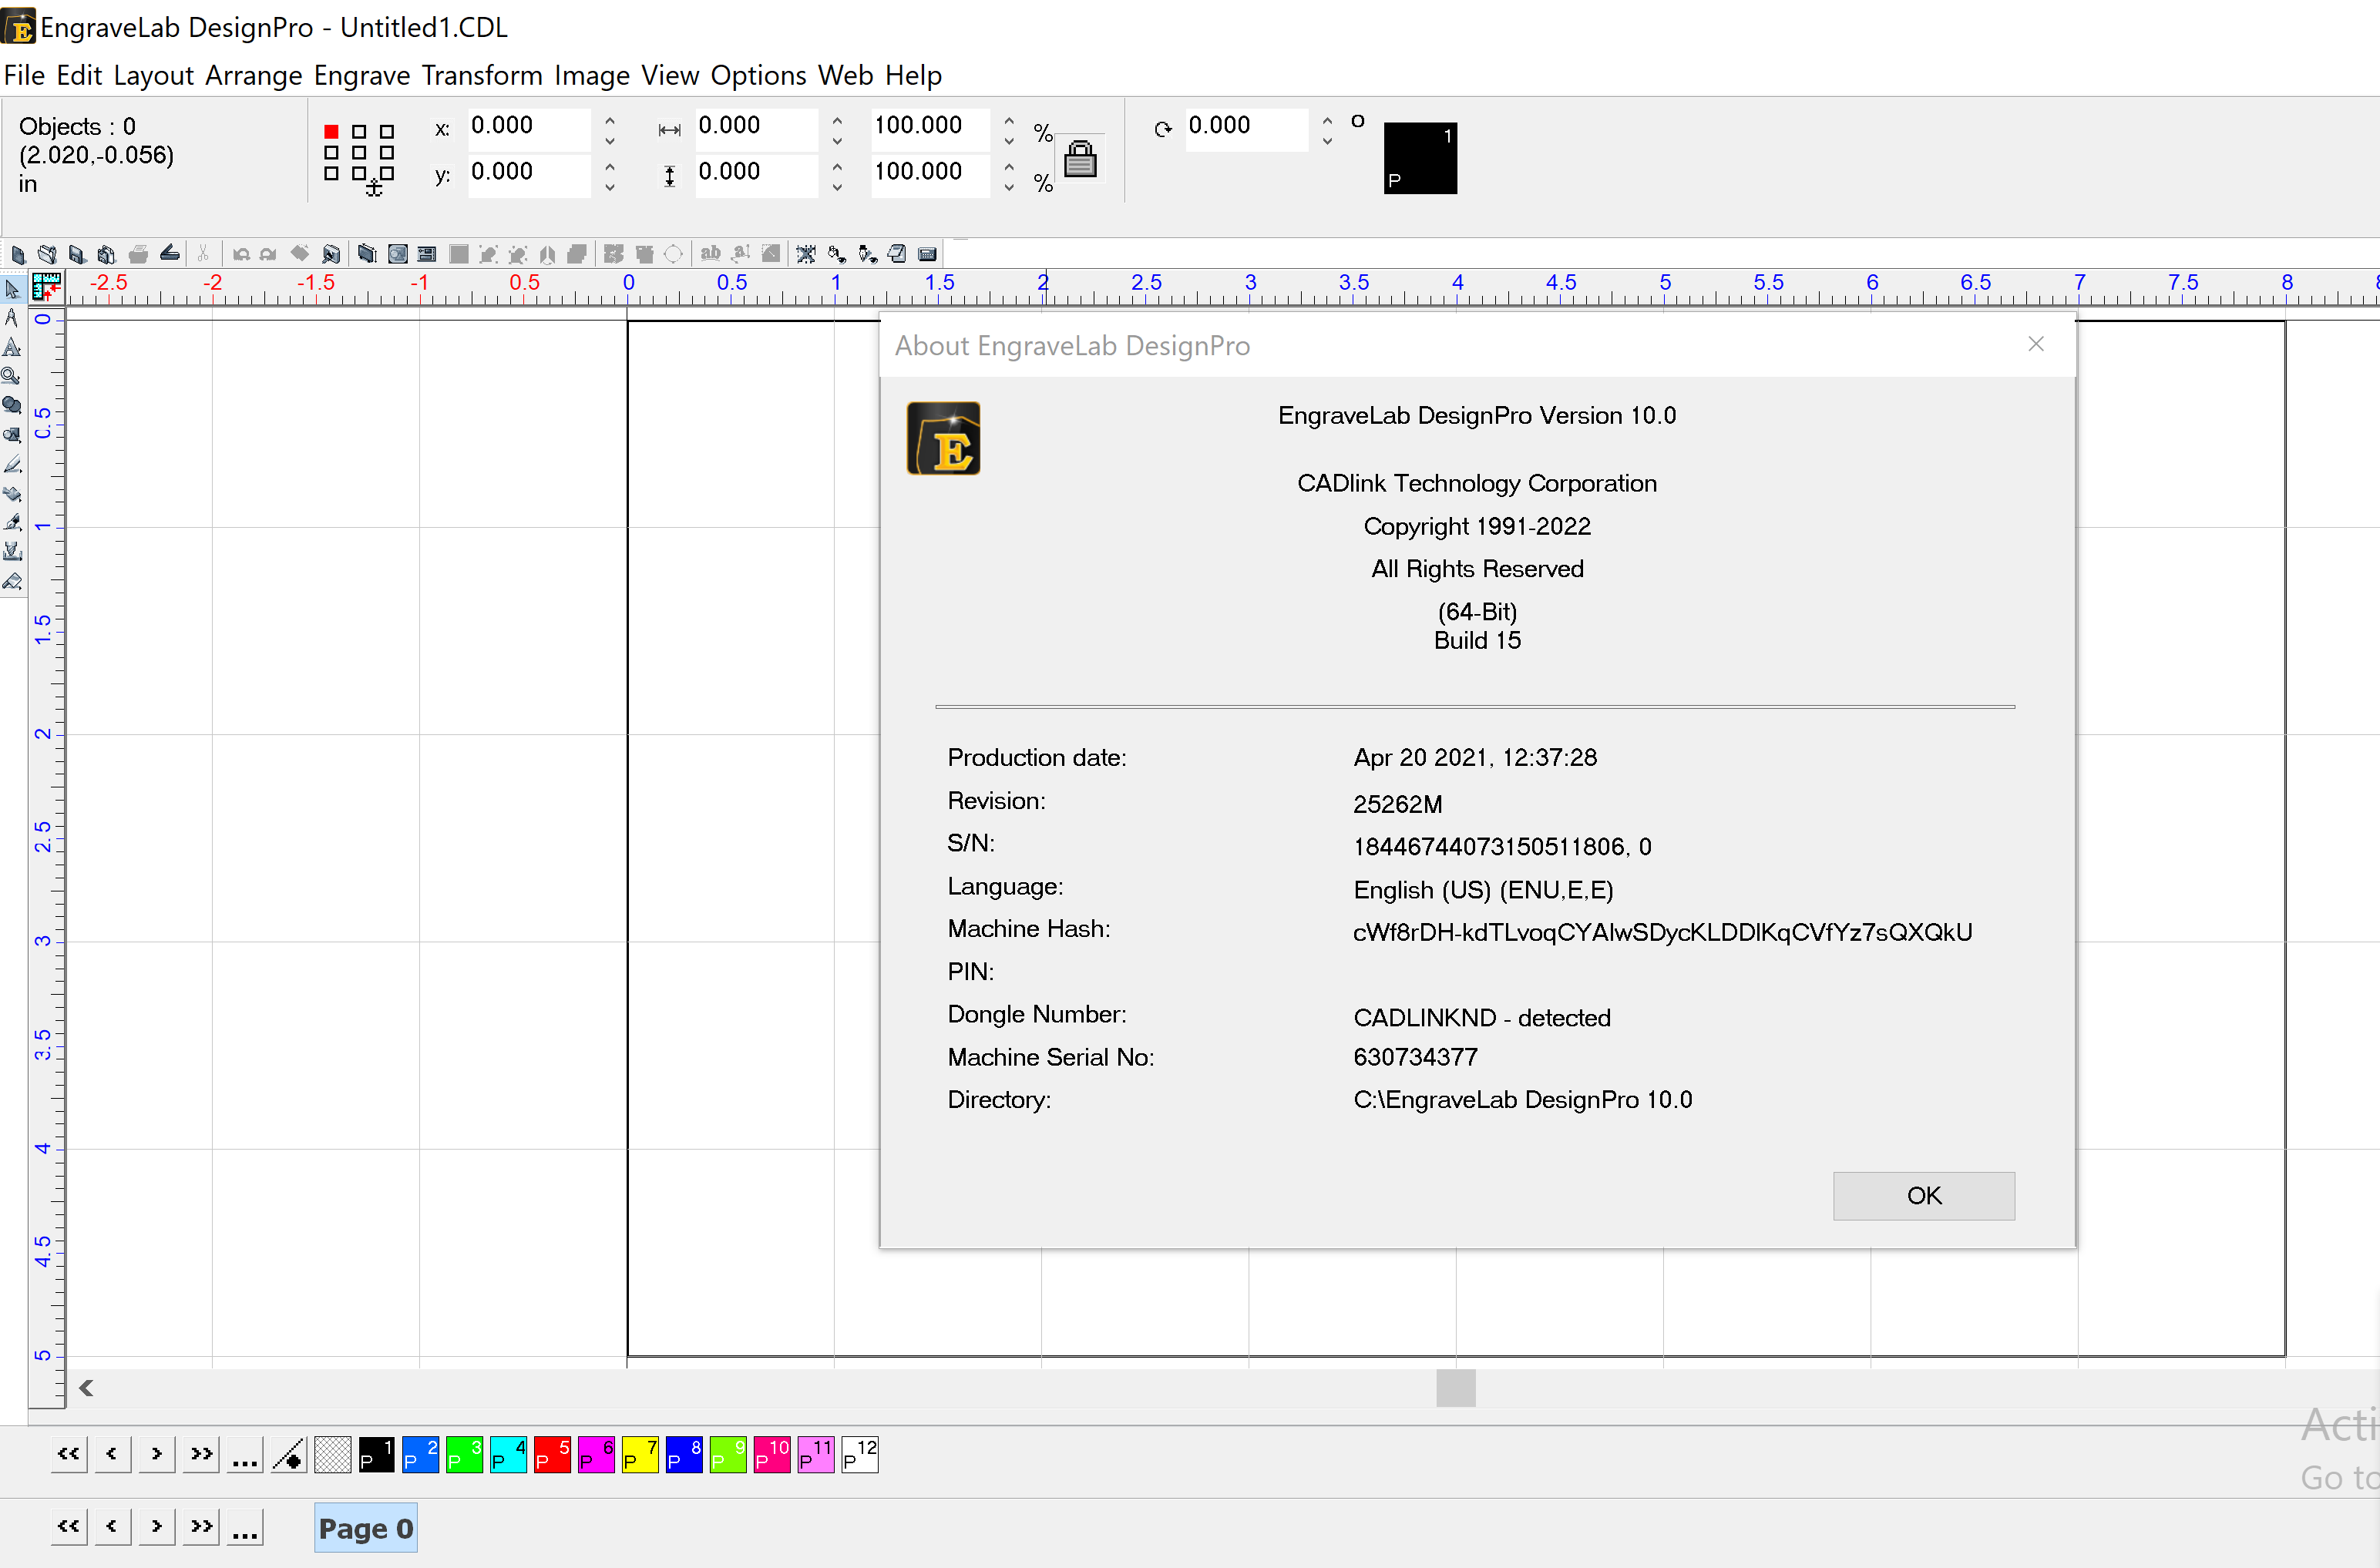Click the Print icon in the toolbar
The image size is (2380, 1568).
(x=139, y=254)
